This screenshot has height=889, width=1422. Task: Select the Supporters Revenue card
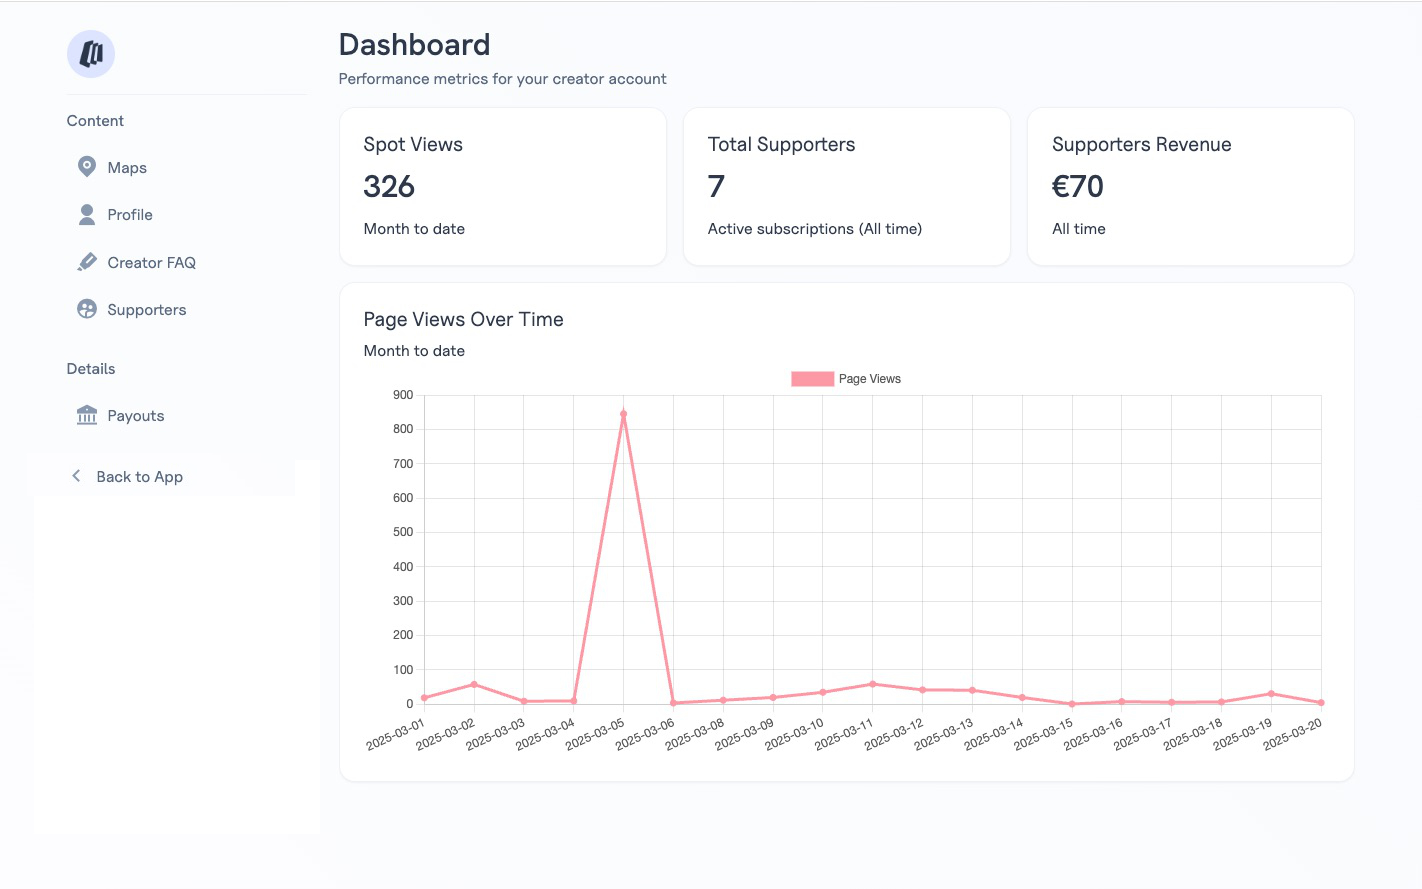pyautogui.click(x=1190, y=187)
